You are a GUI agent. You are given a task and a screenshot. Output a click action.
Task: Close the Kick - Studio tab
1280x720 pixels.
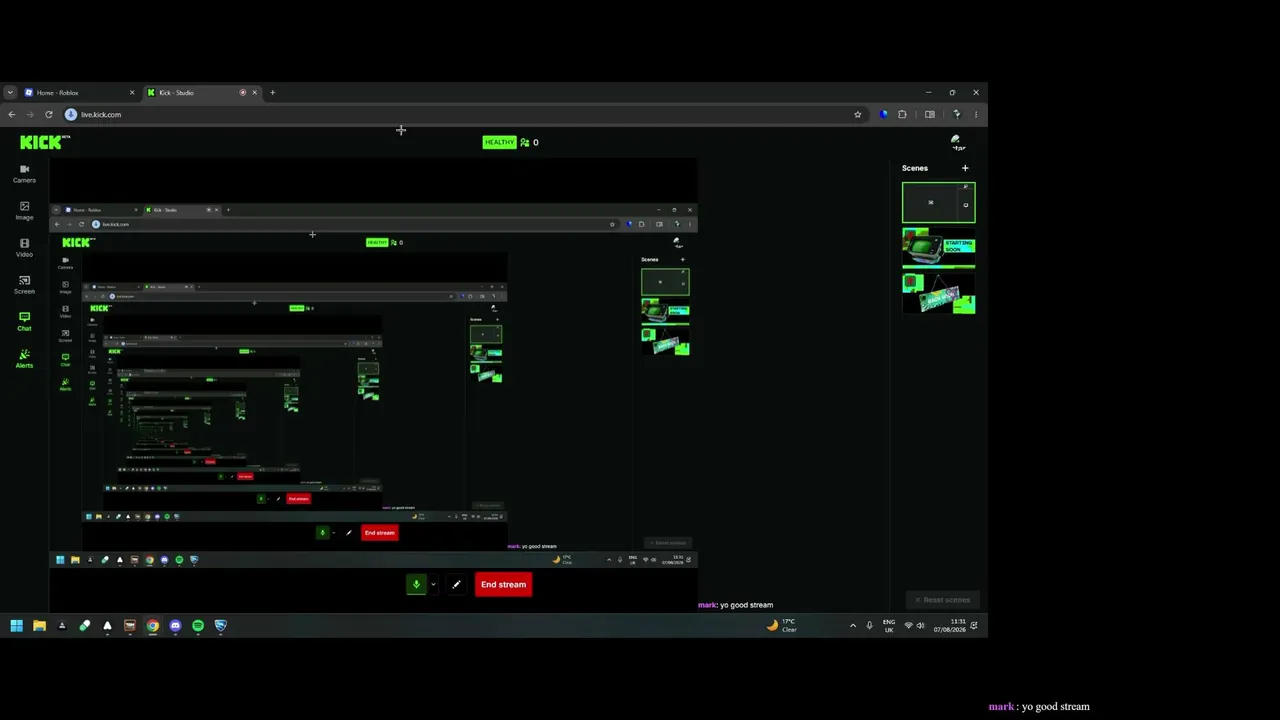[254, 93]
